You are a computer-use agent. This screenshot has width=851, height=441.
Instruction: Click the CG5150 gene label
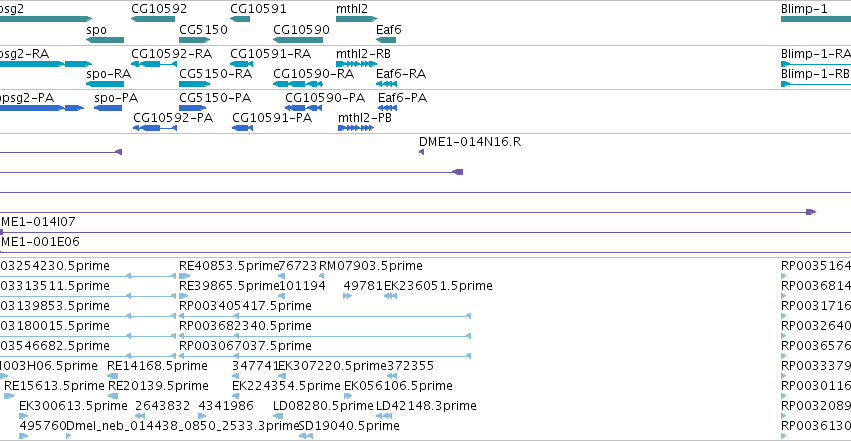(x=203, y=30)
